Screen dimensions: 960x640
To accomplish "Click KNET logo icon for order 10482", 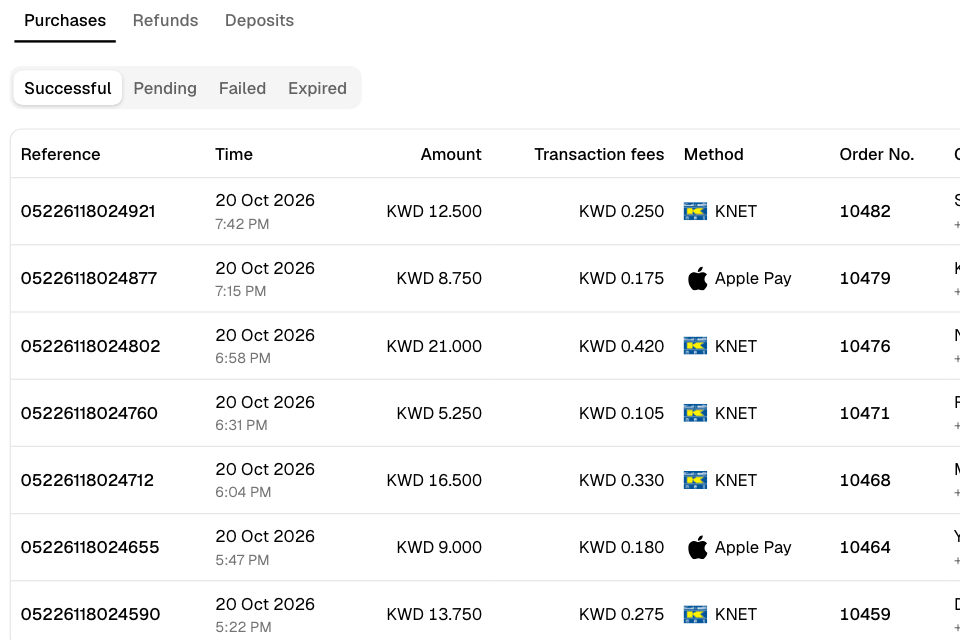I will click(x=695, y=211).
